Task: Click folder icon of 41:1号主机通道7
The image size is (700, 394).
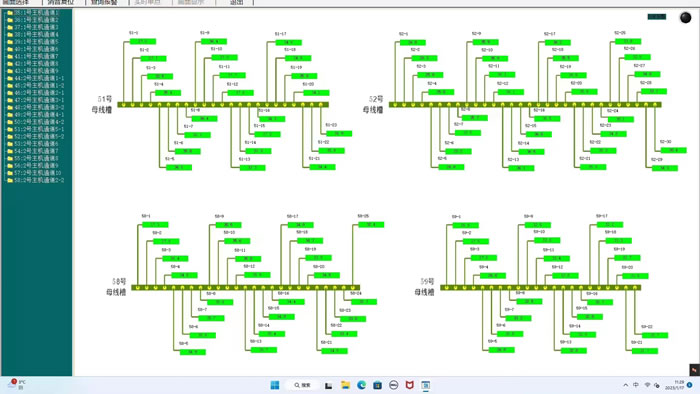Action: click(10, 56)
